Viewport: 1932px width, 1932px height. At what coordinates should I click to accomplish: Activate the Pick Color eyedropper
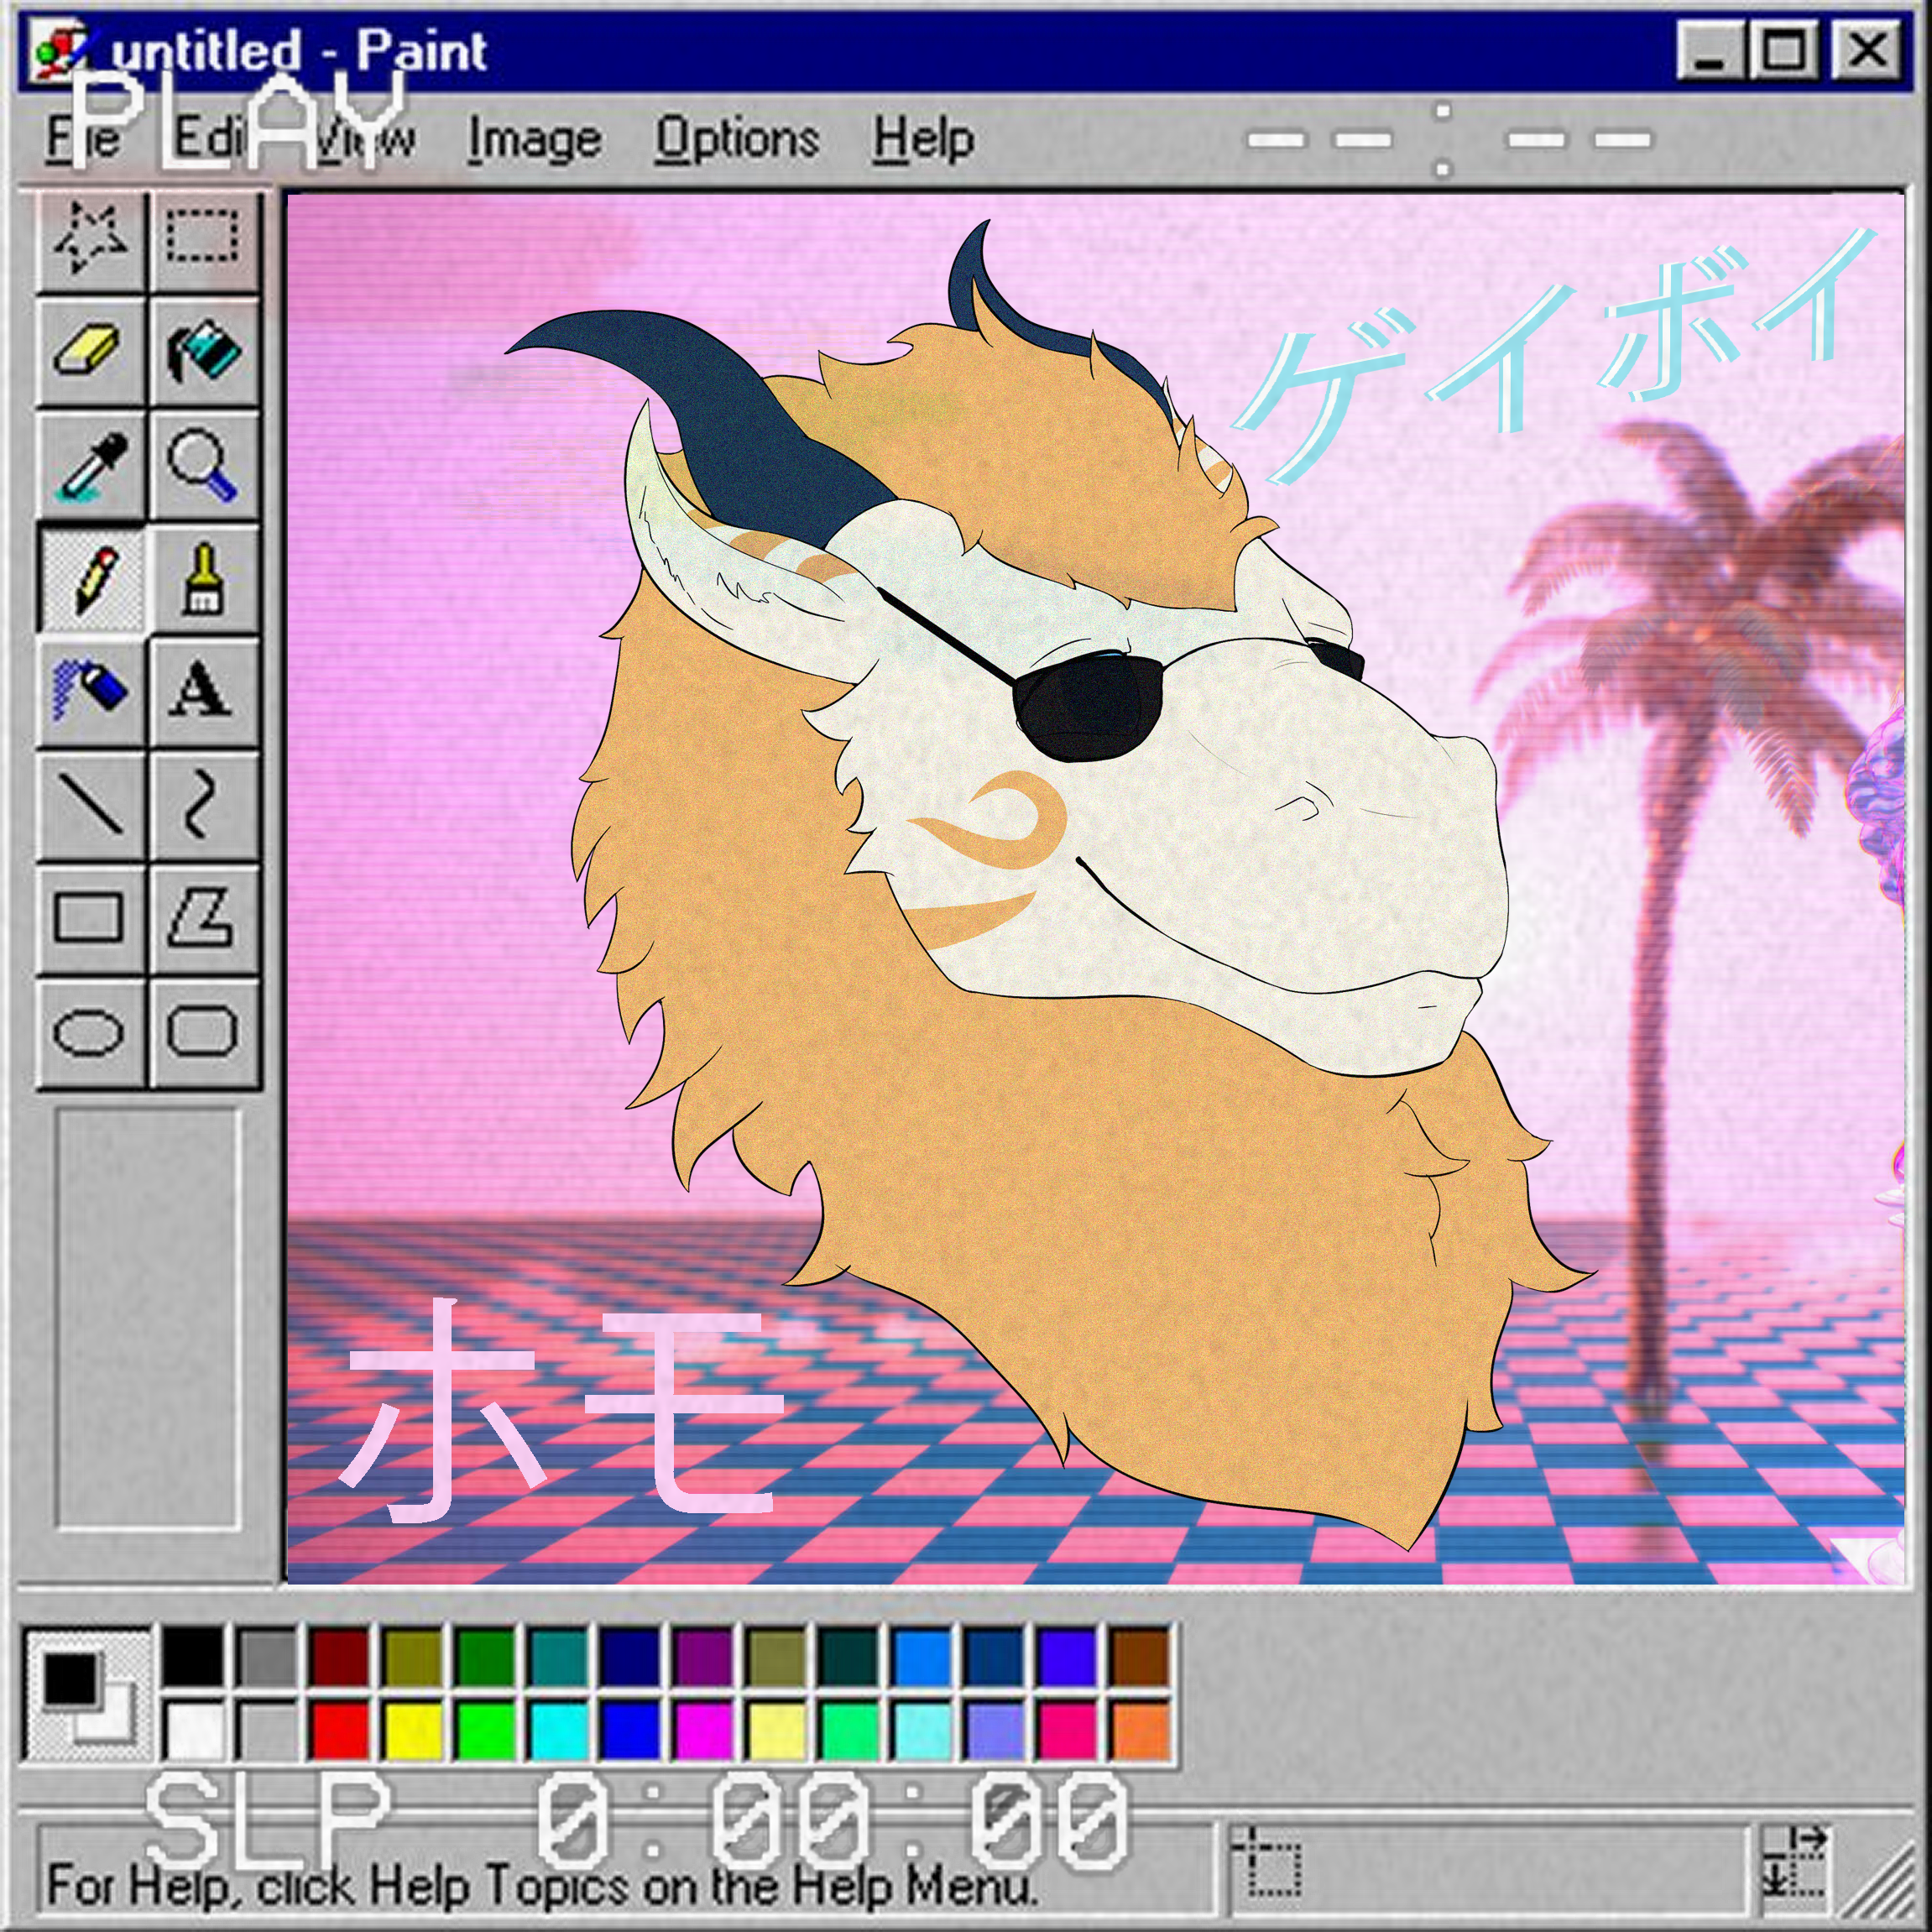91,465
